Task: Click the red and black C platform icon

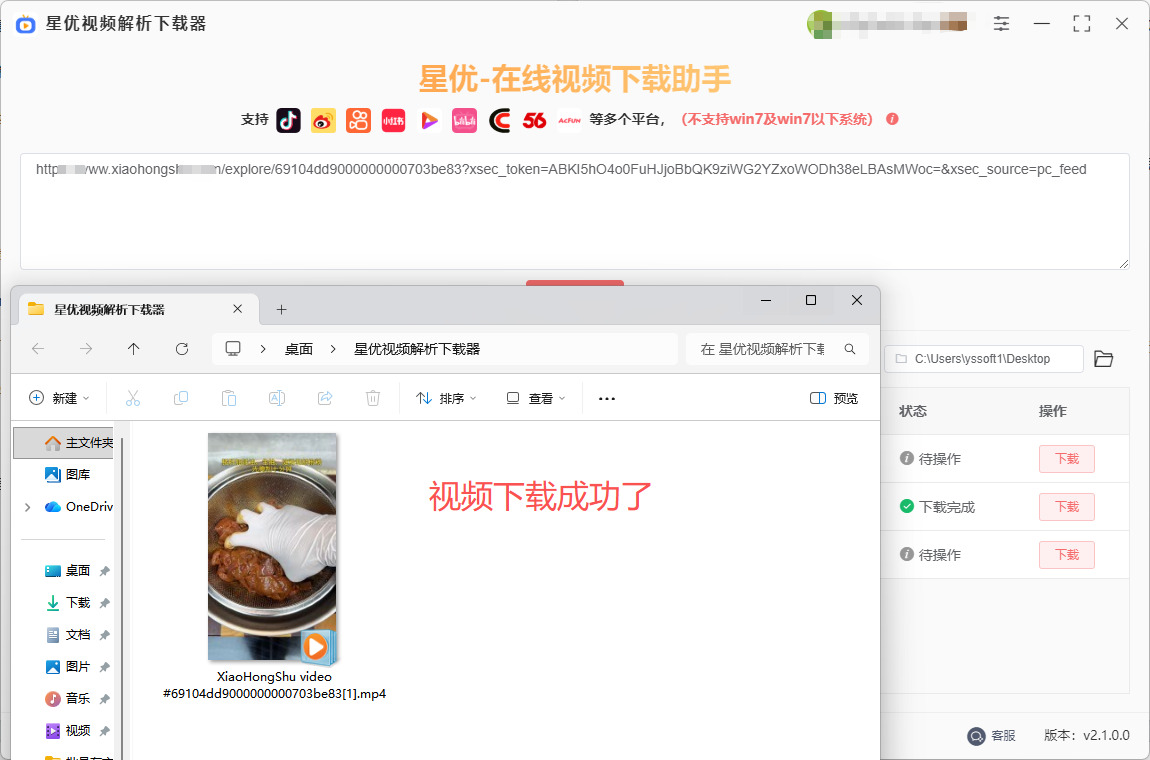Action: [499, 120]
